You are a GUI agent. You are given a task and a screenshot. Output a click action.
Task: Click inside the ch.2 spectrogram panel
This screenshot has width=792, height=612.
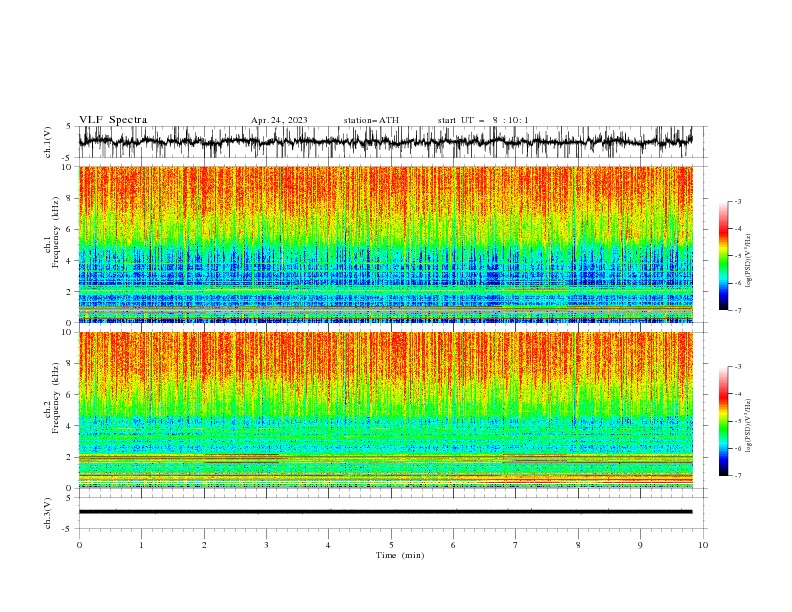click(x=385, y=410)
